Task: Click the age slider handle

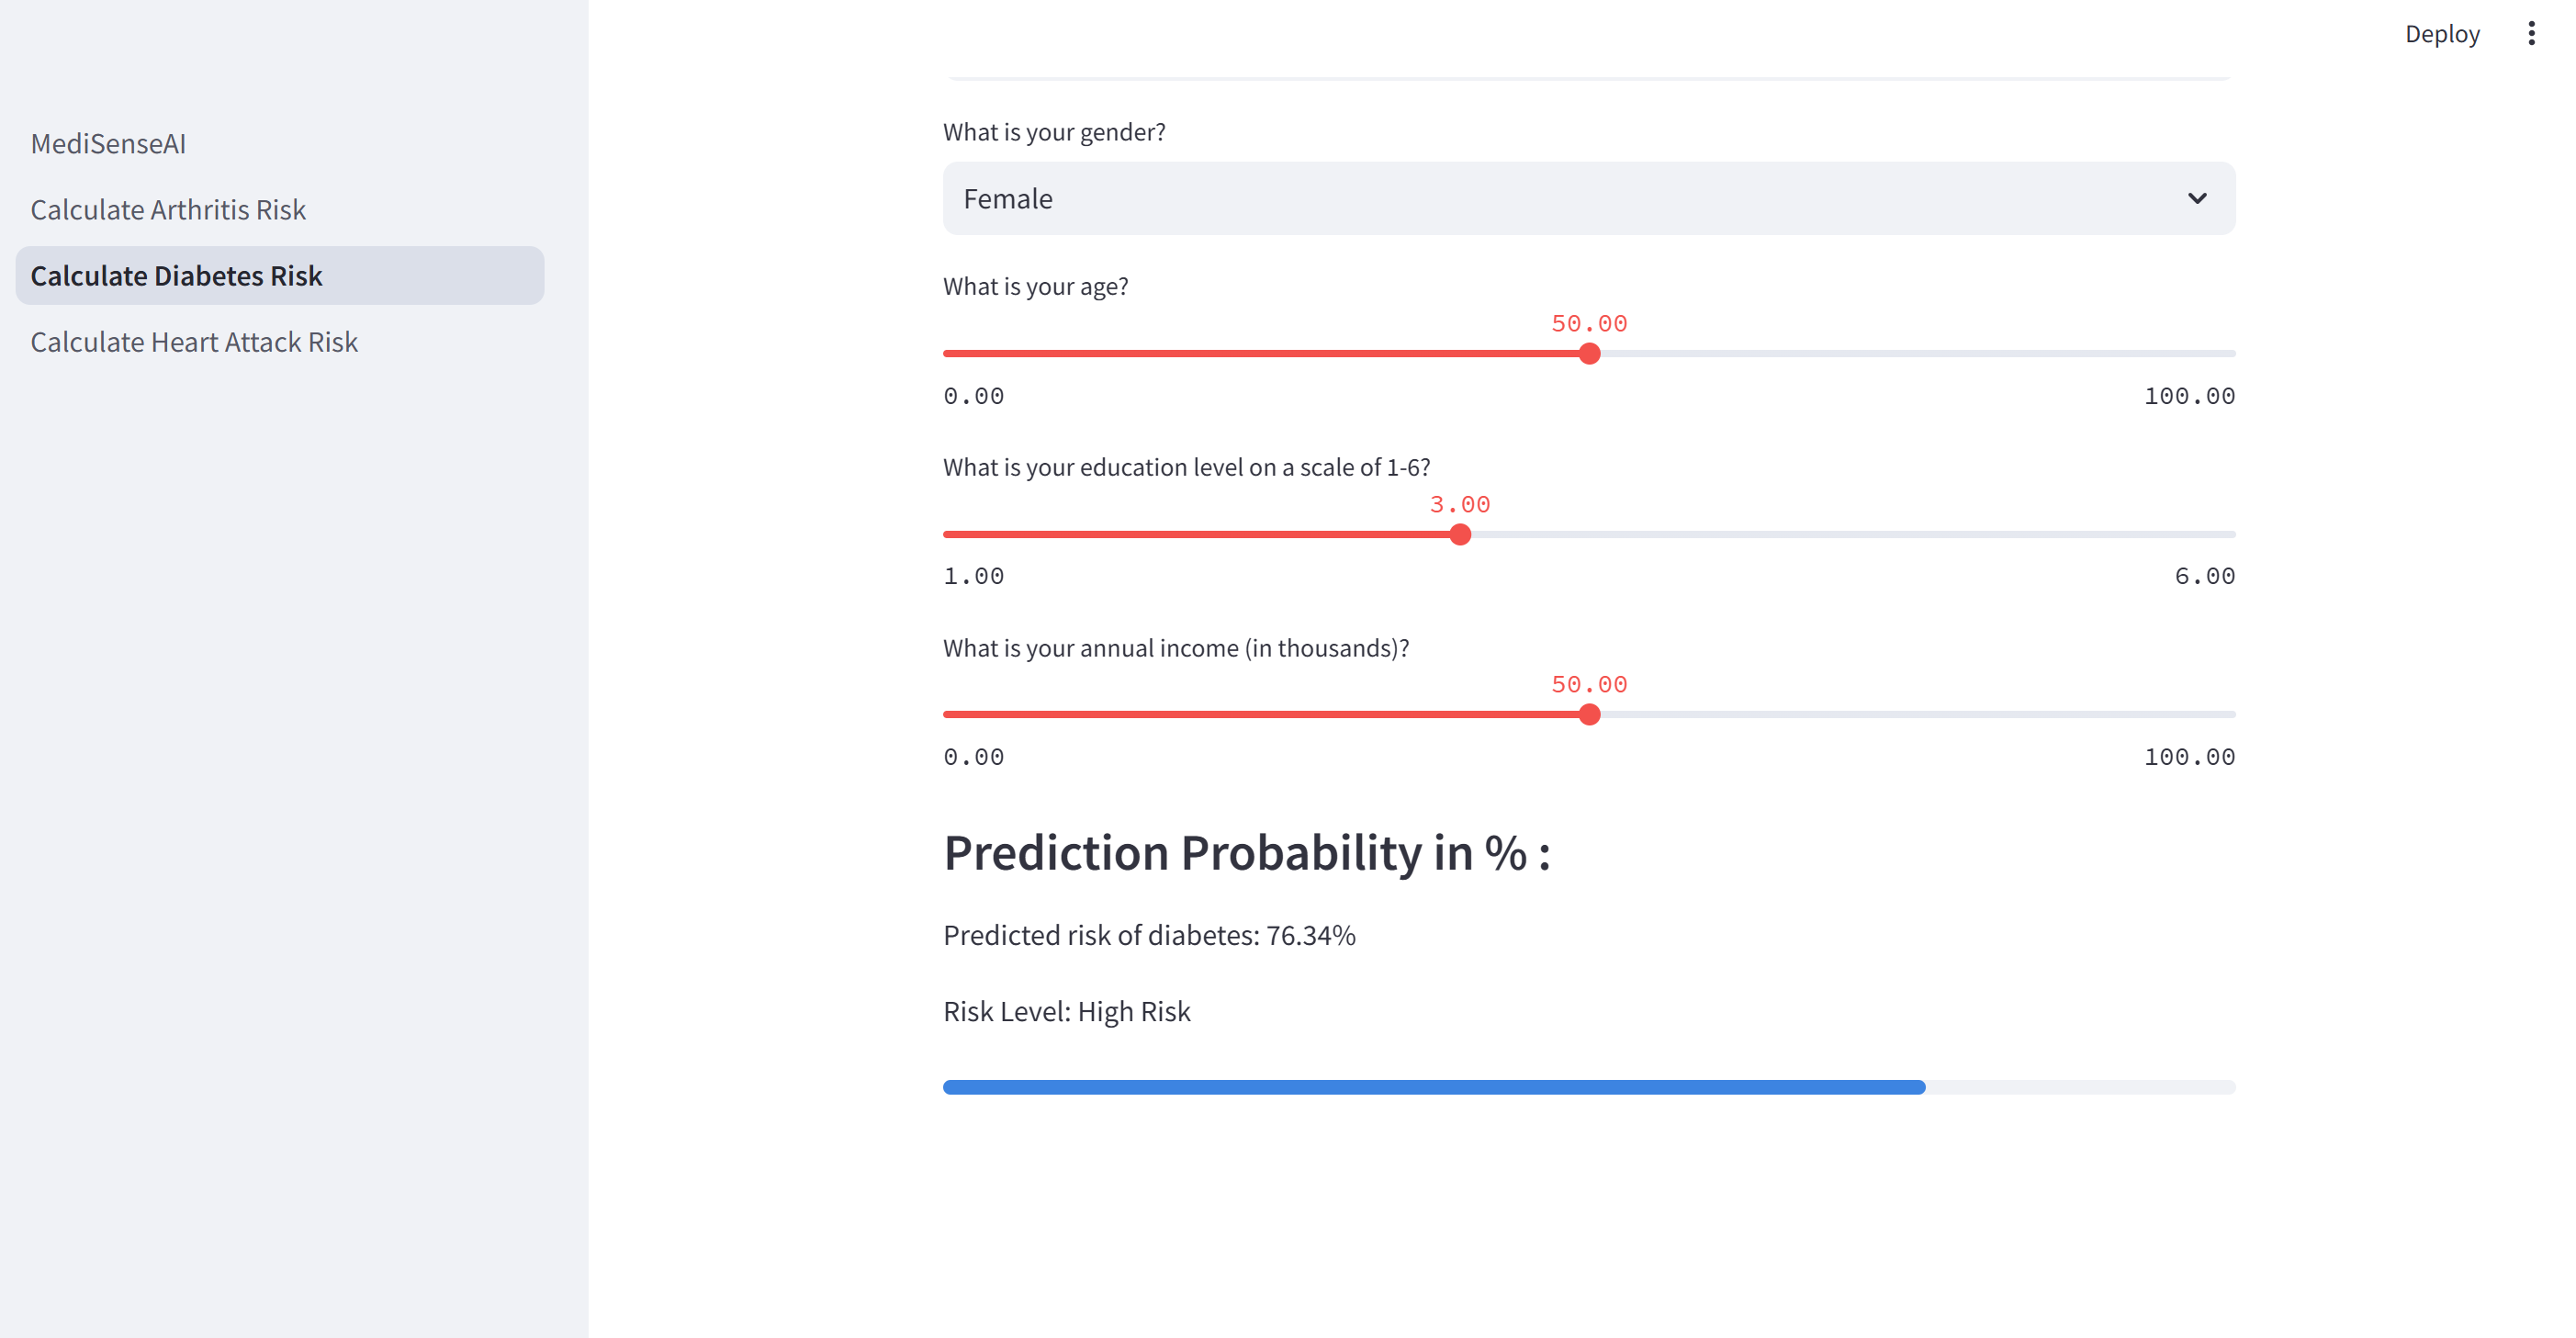Action: coord(1589,353)
